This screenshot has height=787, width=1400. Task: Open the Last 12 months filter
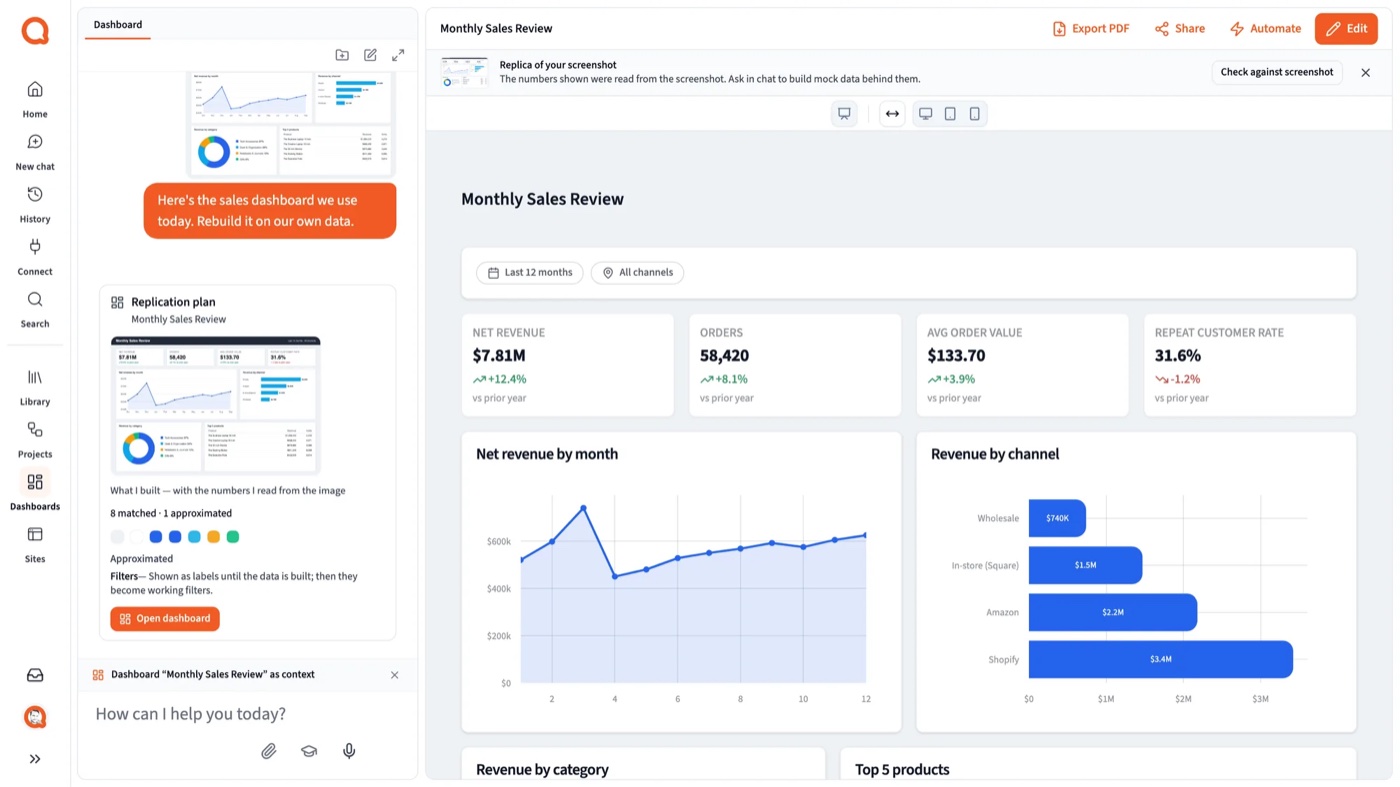pos(530,272)
